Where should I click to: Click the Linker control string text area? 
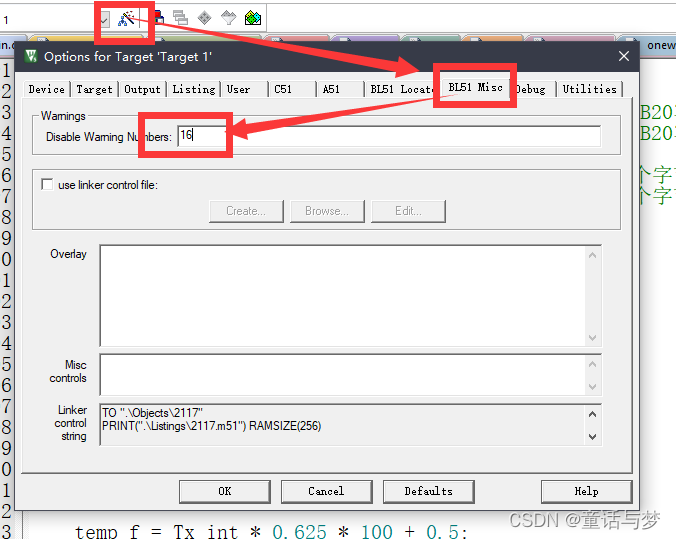343,424
